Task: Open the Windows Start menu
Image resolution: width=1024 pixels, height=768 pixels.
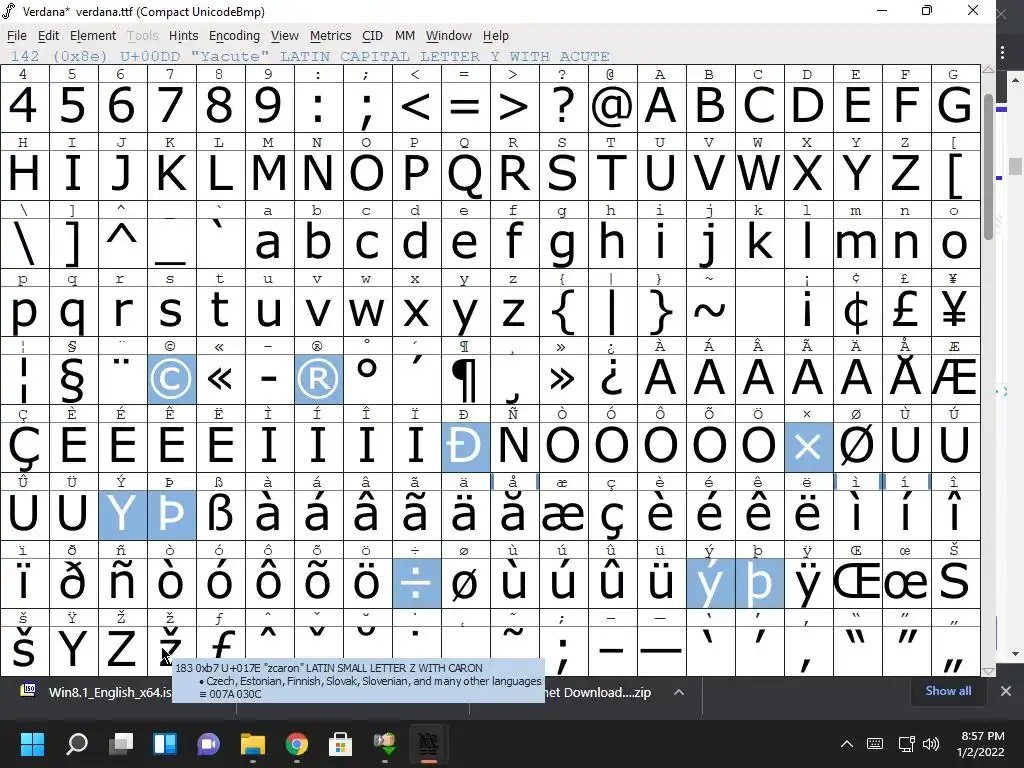Action: 32,743
